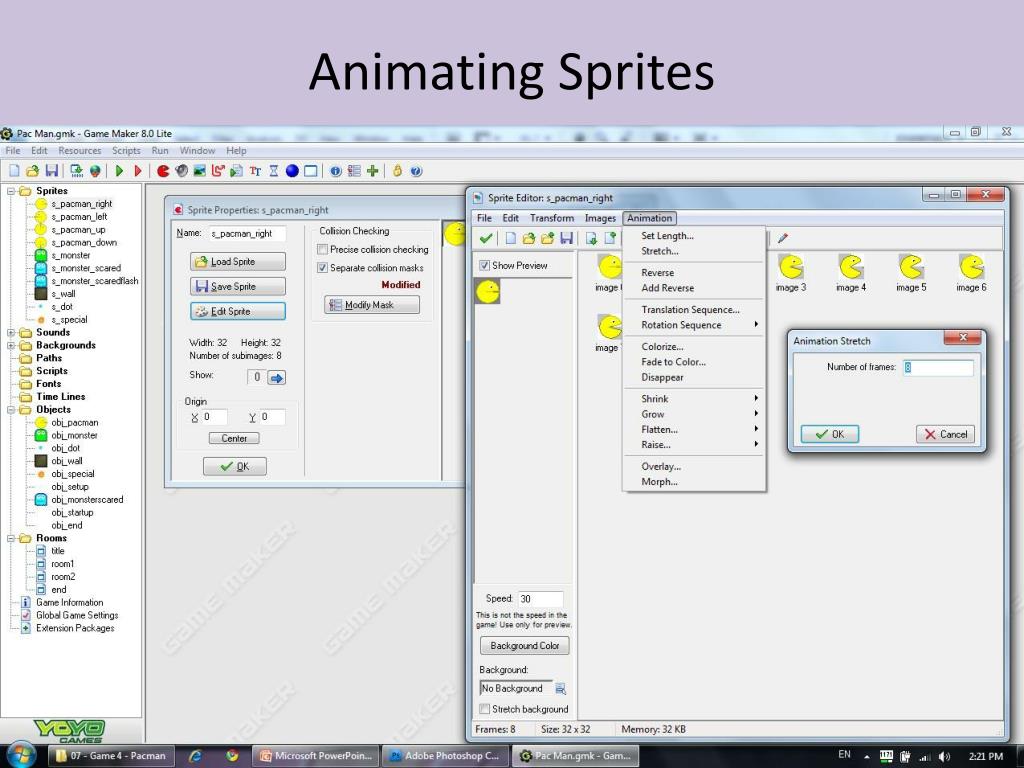This screenshot has width=1024, height=768.
Task: Choose Stretch... from the Animation menu
Action: [694, 251]
